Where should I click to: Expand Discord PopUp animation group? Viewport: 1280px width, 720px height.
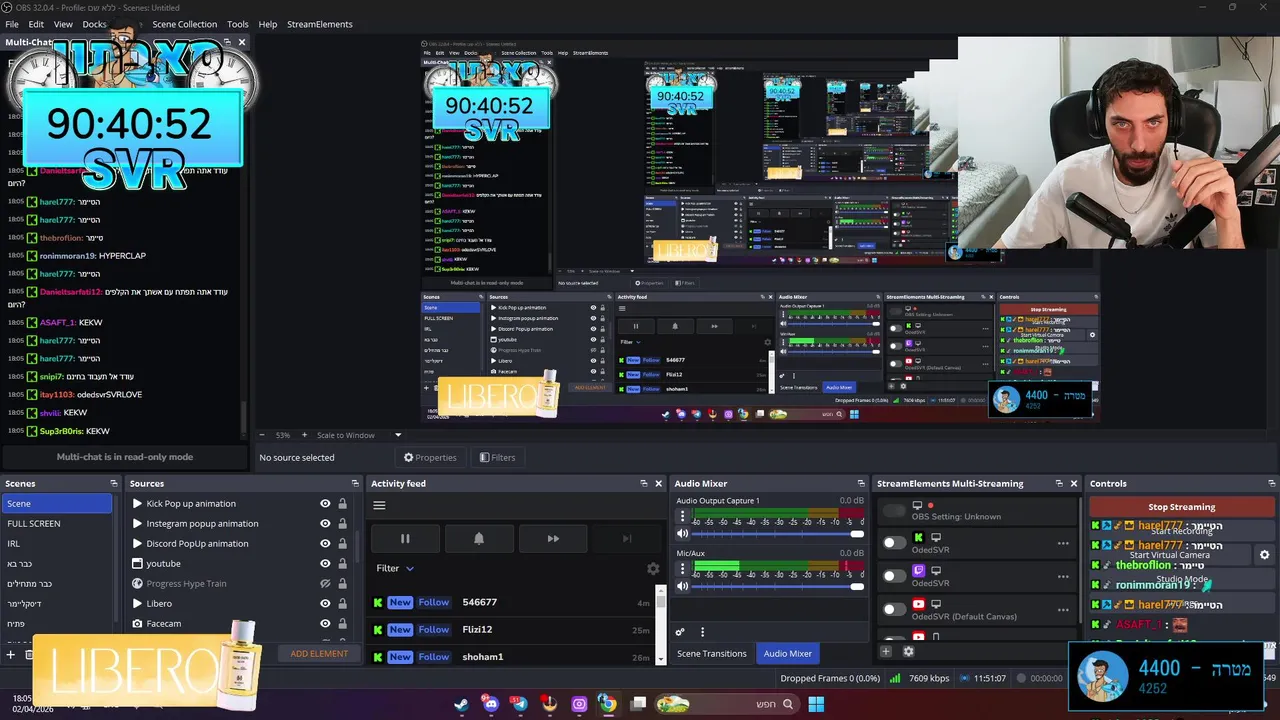pyautogui.click(x=137, y=544)
